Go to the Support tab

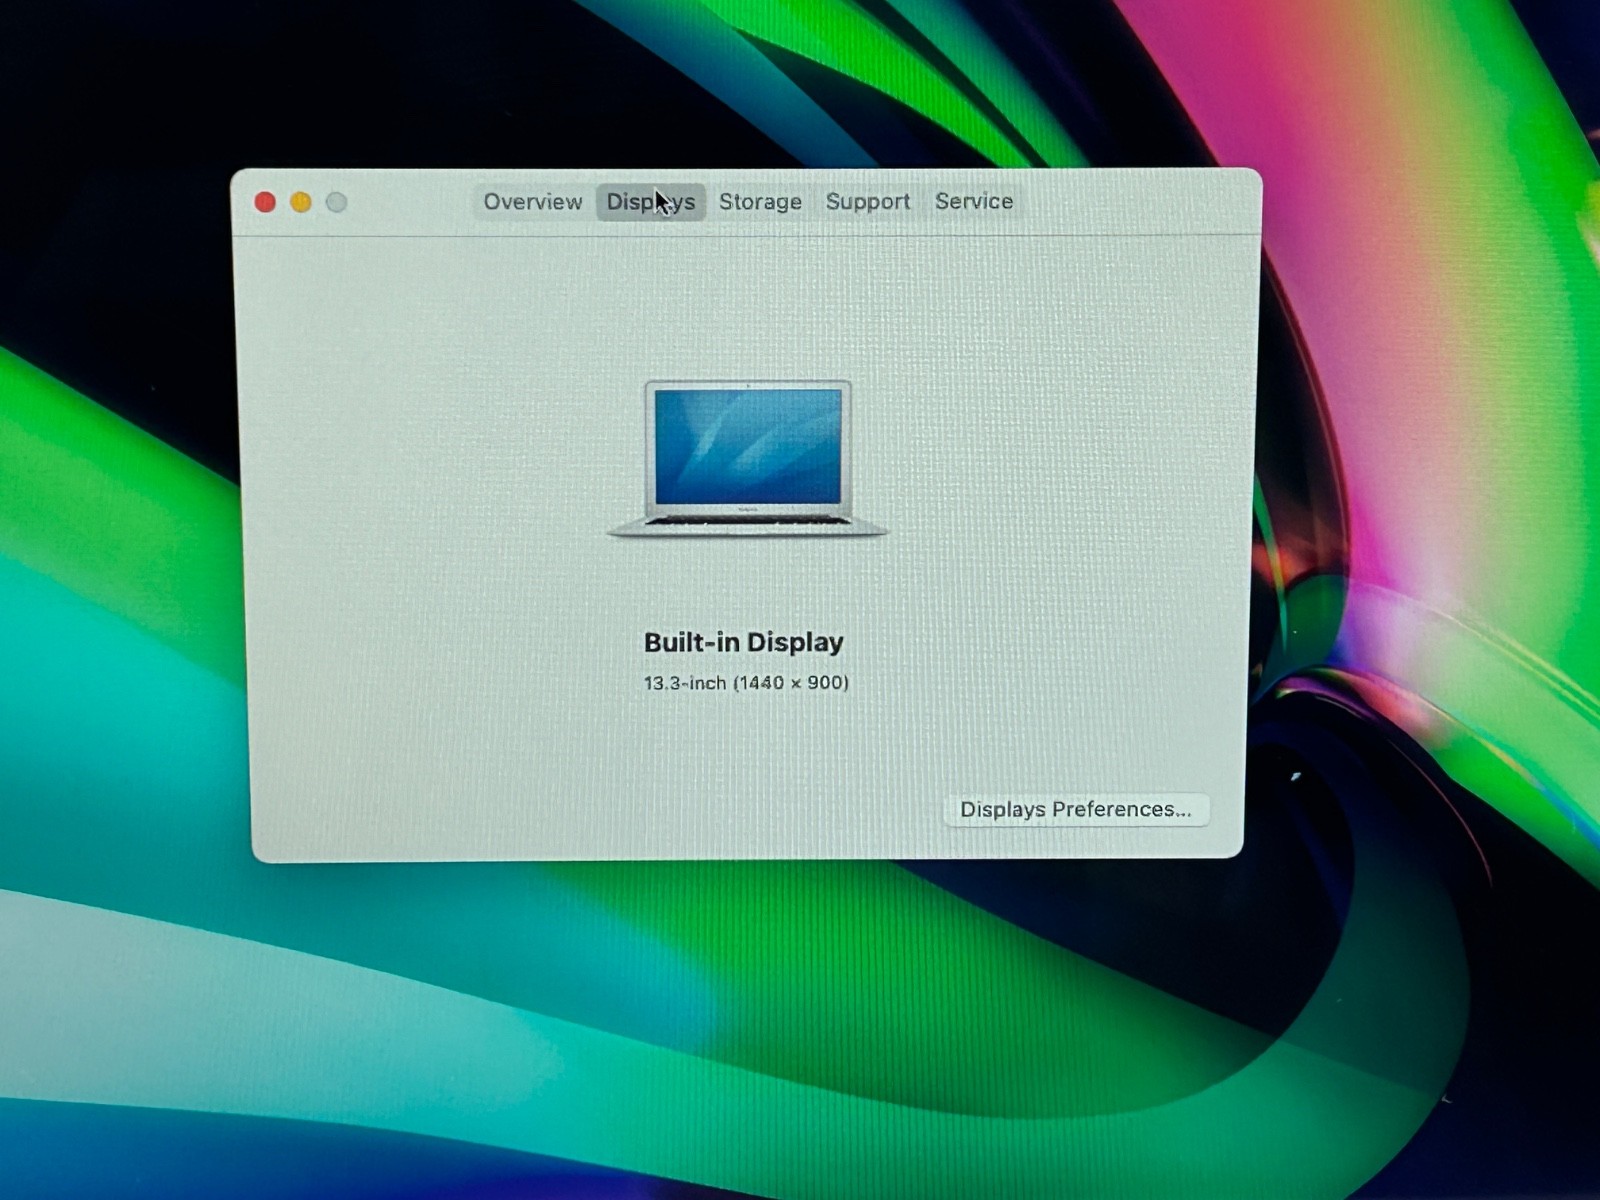pos(867,202)
